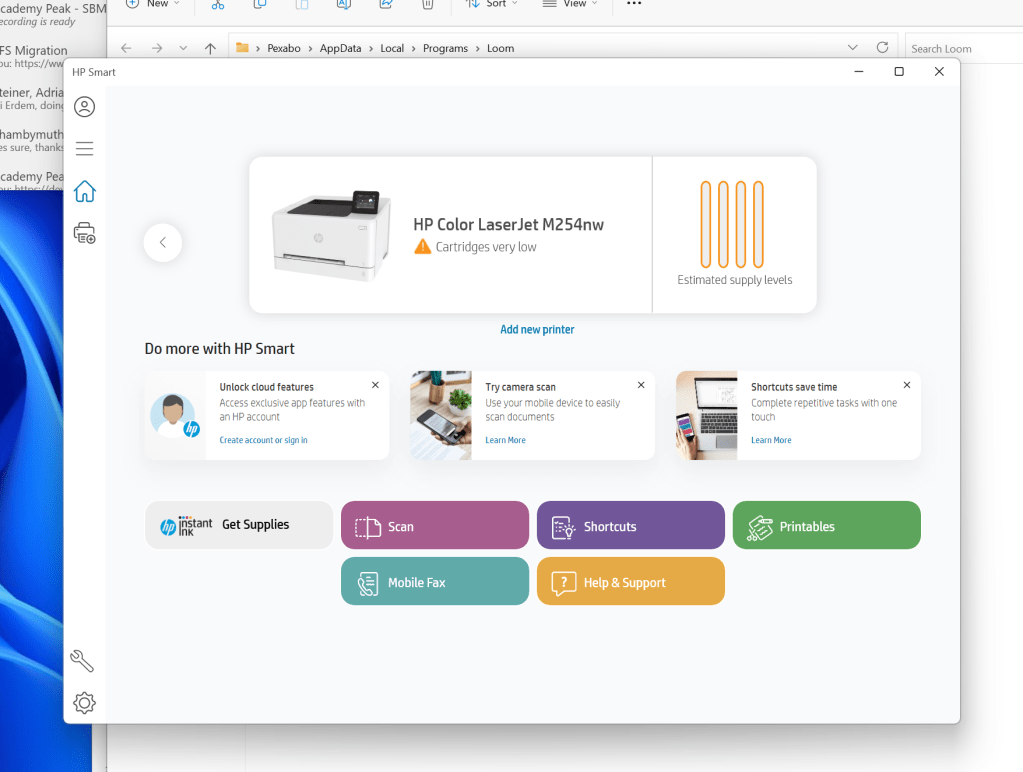1023x772 pixels.
Task: Maximize the HP Smart window
Action: (x=899, y=72)
